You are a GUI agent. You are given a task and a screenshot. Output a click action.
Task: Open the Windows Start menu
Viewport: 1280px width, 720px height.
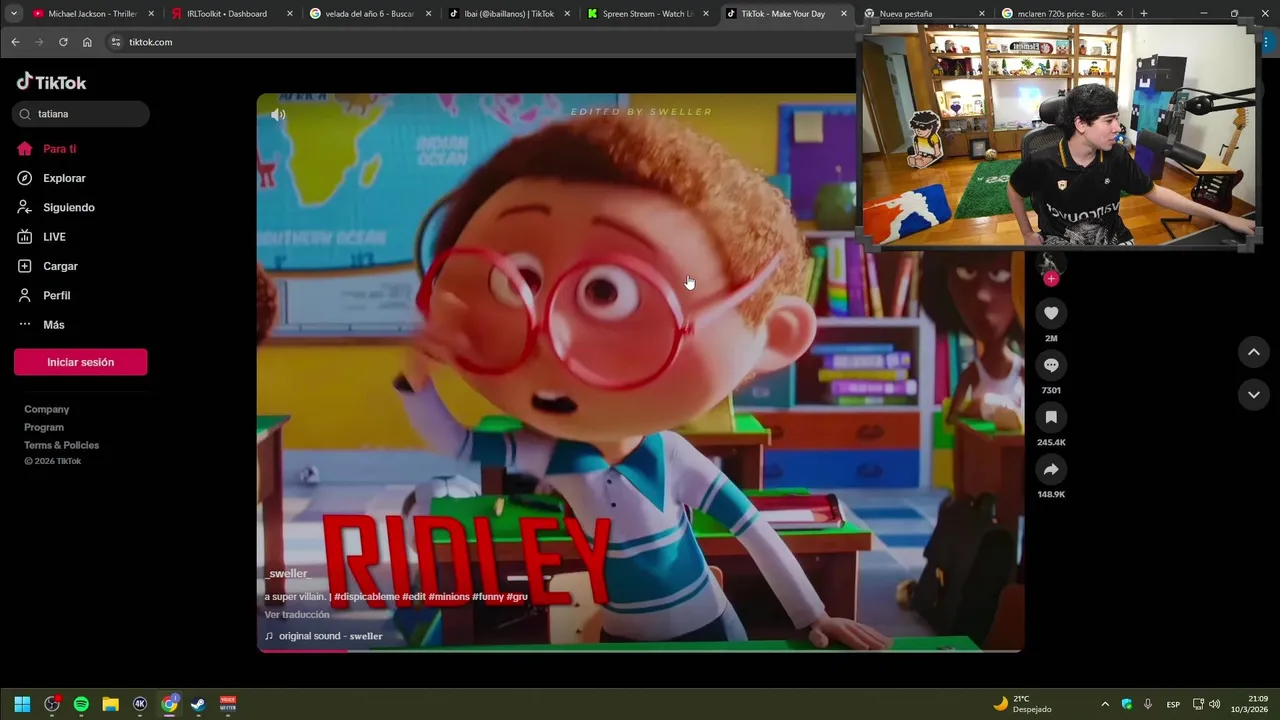coord(22,704)
